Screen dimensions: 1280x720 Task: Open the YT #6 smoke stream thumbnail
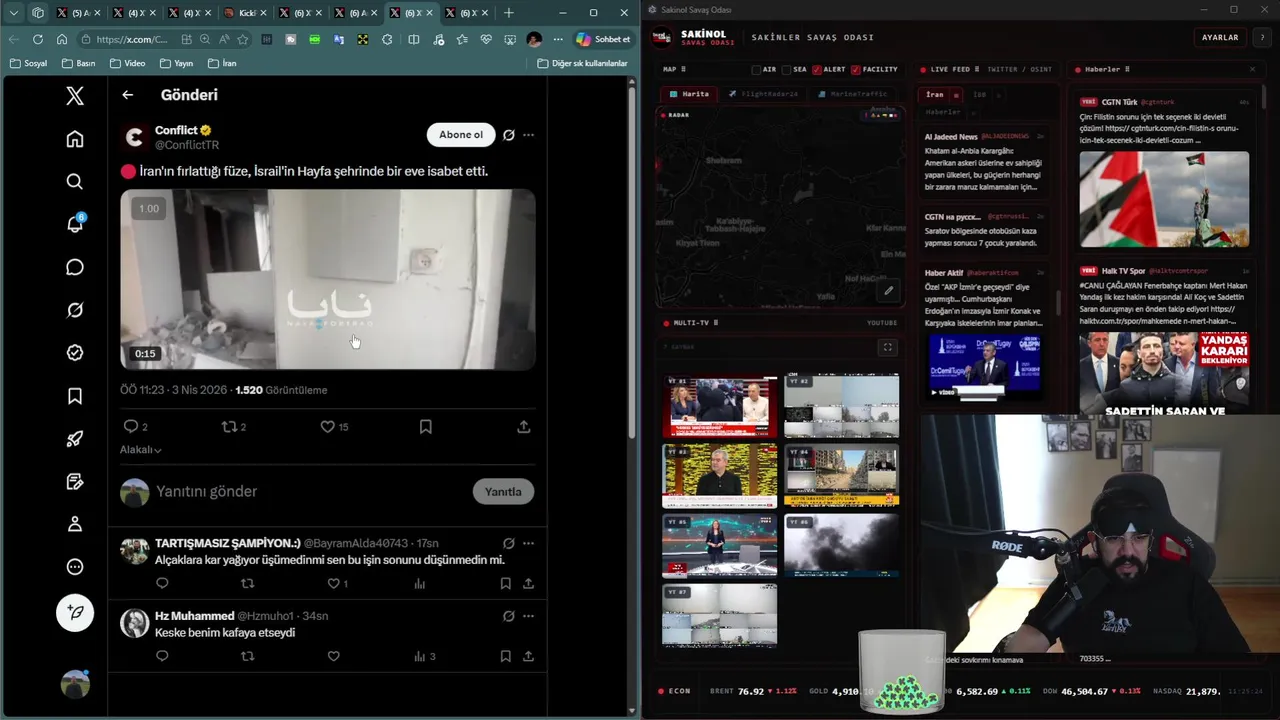click(x=841, y=545)
